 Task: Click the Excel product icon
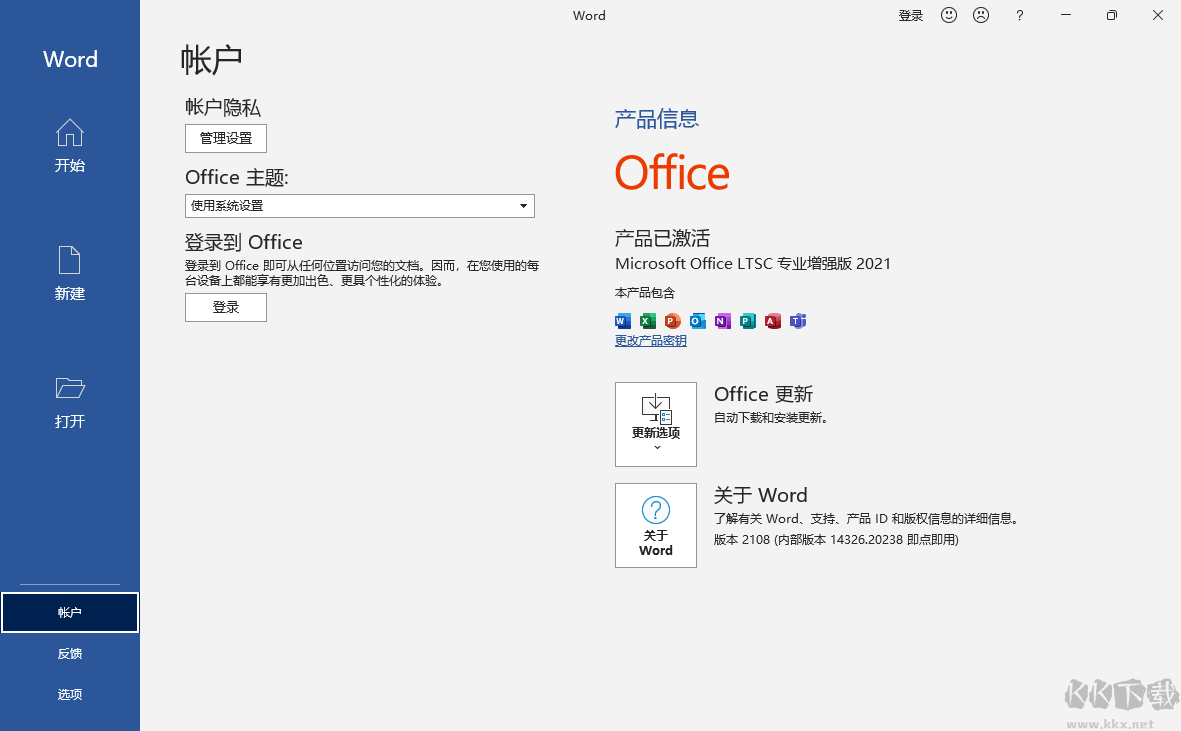pyautogui.click(x=648, y=321)
